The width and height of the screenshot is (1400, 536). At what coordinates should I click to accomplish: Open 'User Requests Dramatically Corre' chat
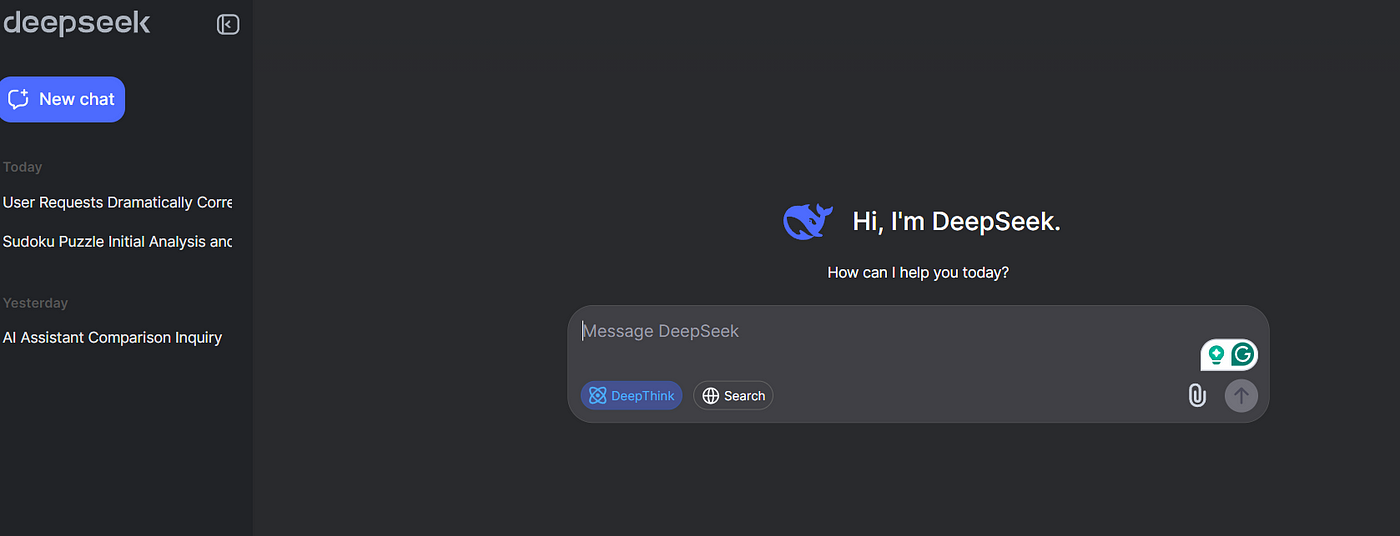[117, 202]
